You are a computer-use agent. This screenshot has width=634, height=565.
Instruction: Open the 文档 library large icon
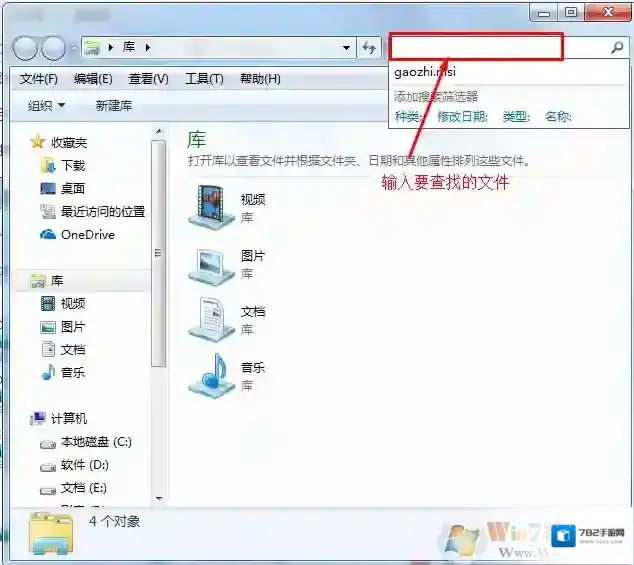tap(211, 320)
